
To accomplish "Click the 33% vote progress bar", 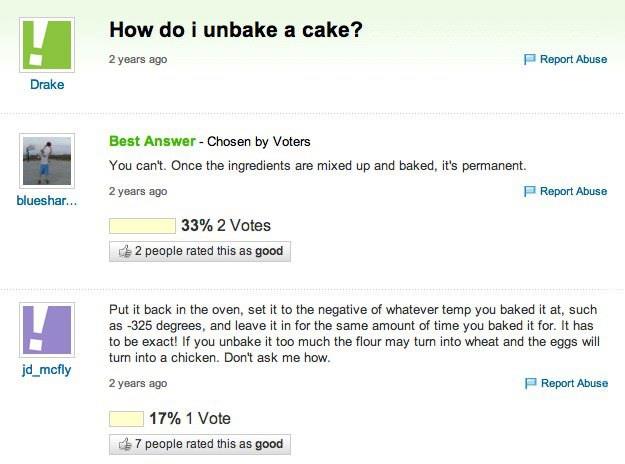I will click(142, 226).
